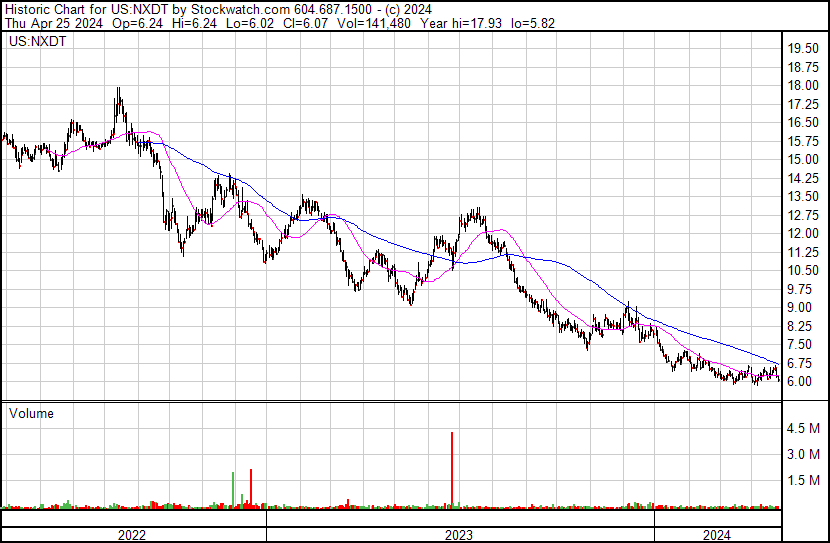Click the Volume panel label
The width and height of the screenshot is (830, 543).
click(x=31, y=413)
